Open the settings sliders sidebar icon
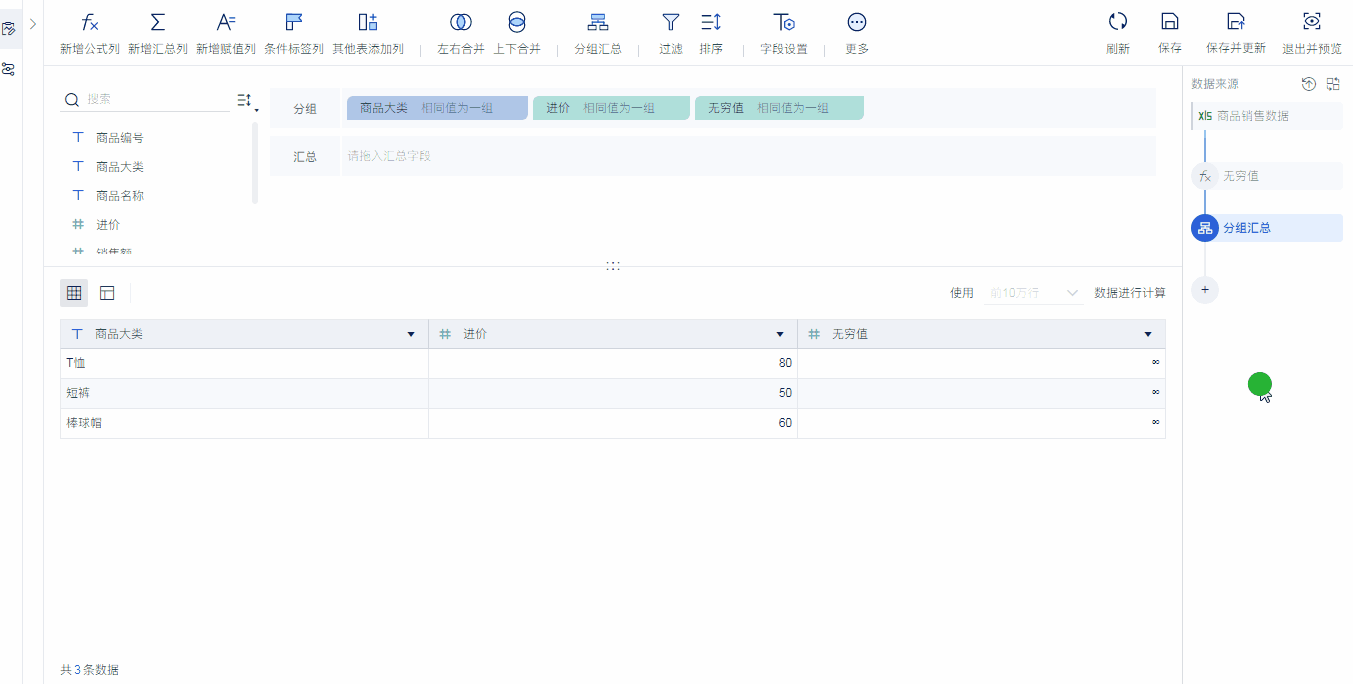 tap(10, 69)
